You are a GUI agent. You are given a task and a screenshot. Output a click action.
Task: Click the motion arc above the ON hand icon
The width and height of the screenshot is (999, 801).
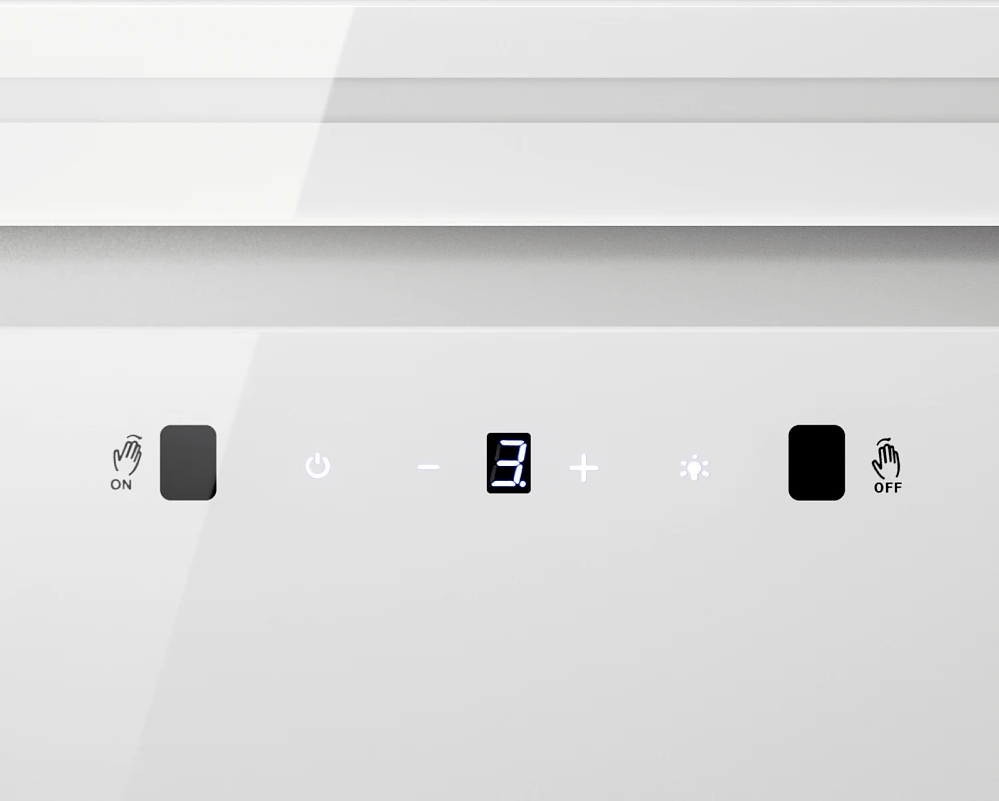point(134,438)
